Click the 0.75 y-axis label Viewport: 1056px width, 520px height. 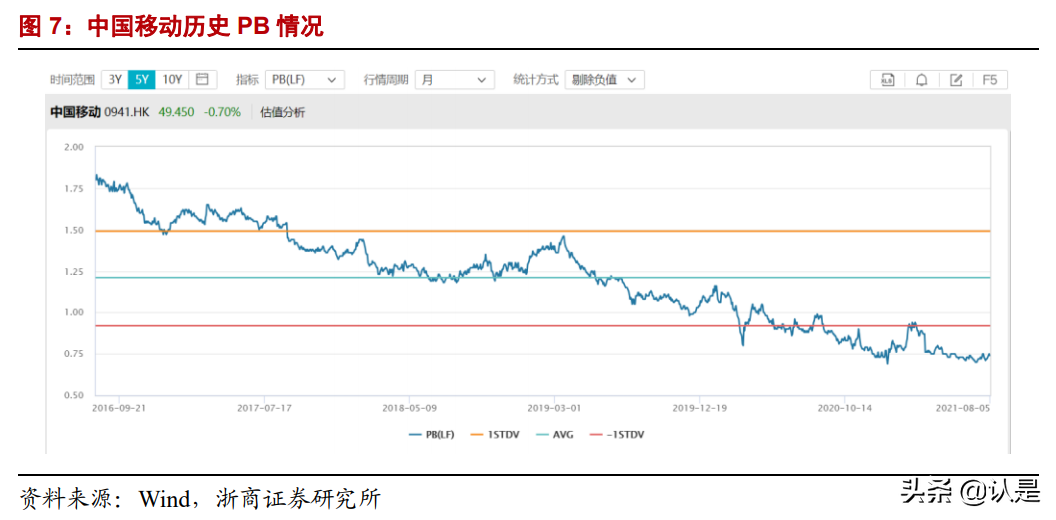click(75, 354)
